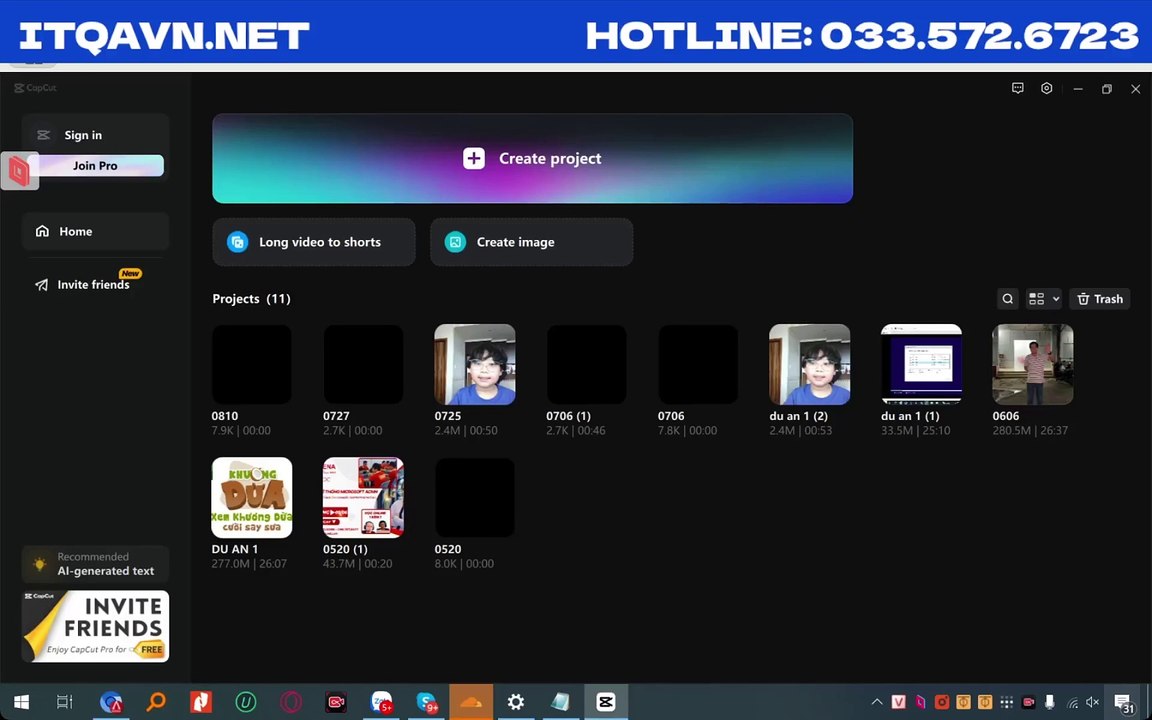The image size is (1152, 720).
Task: Show hidden system tray icons
Action: click(x=877, y=702)
